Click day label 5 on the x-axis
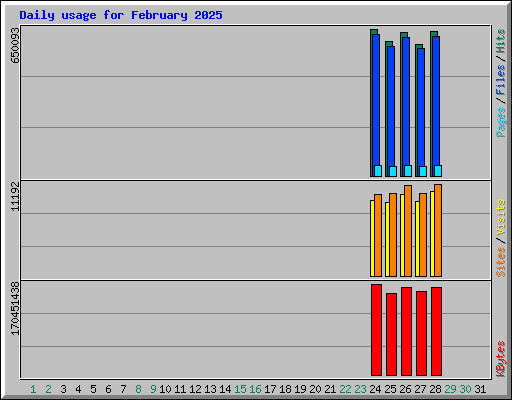Image resolution: width=512 pixels, height=400 pixels. click(x=93, y=389)
